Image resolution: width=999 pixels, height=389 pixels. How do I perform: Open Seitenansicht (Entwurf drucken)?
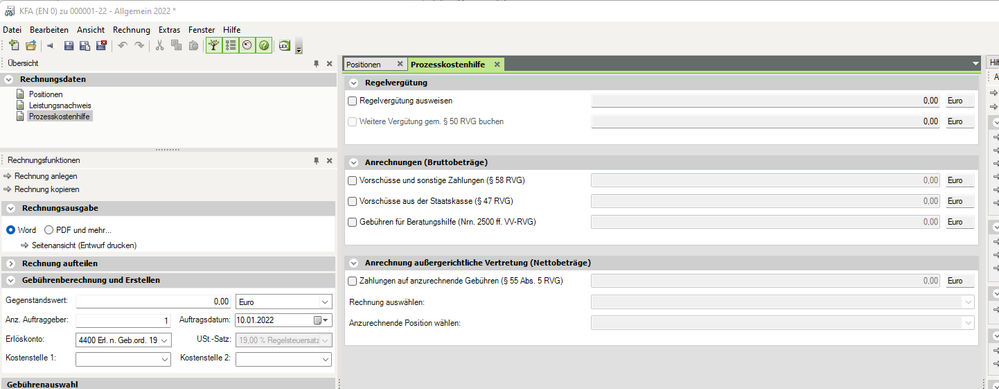tap(84, 245)
